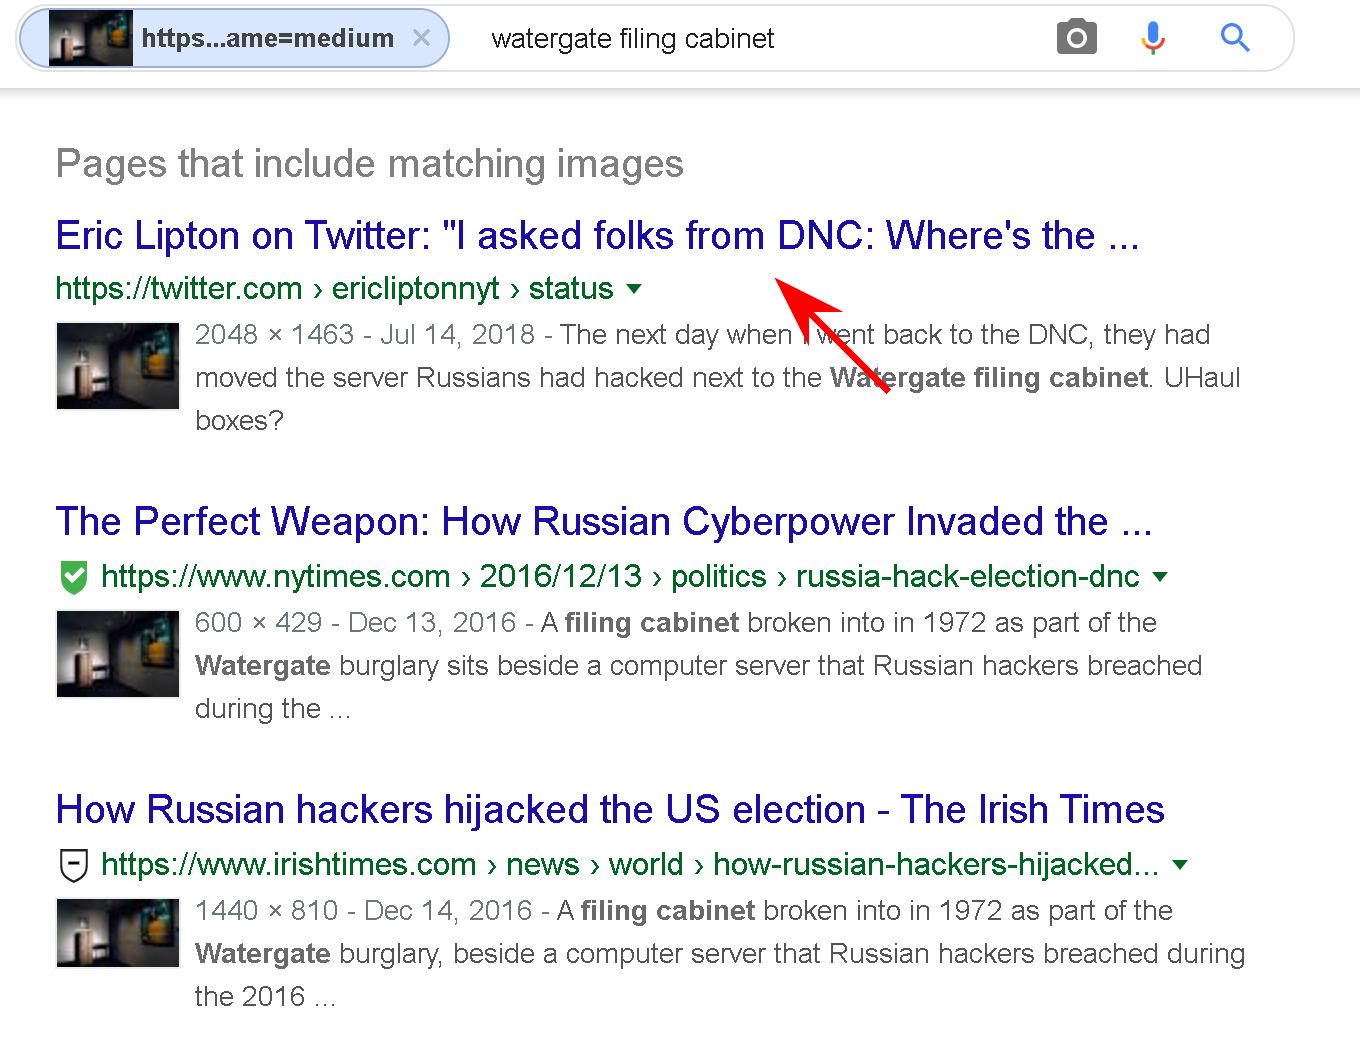
Task: Expand the dropdown arrow after irishtimes.com URL
Action: (1180, 865)
